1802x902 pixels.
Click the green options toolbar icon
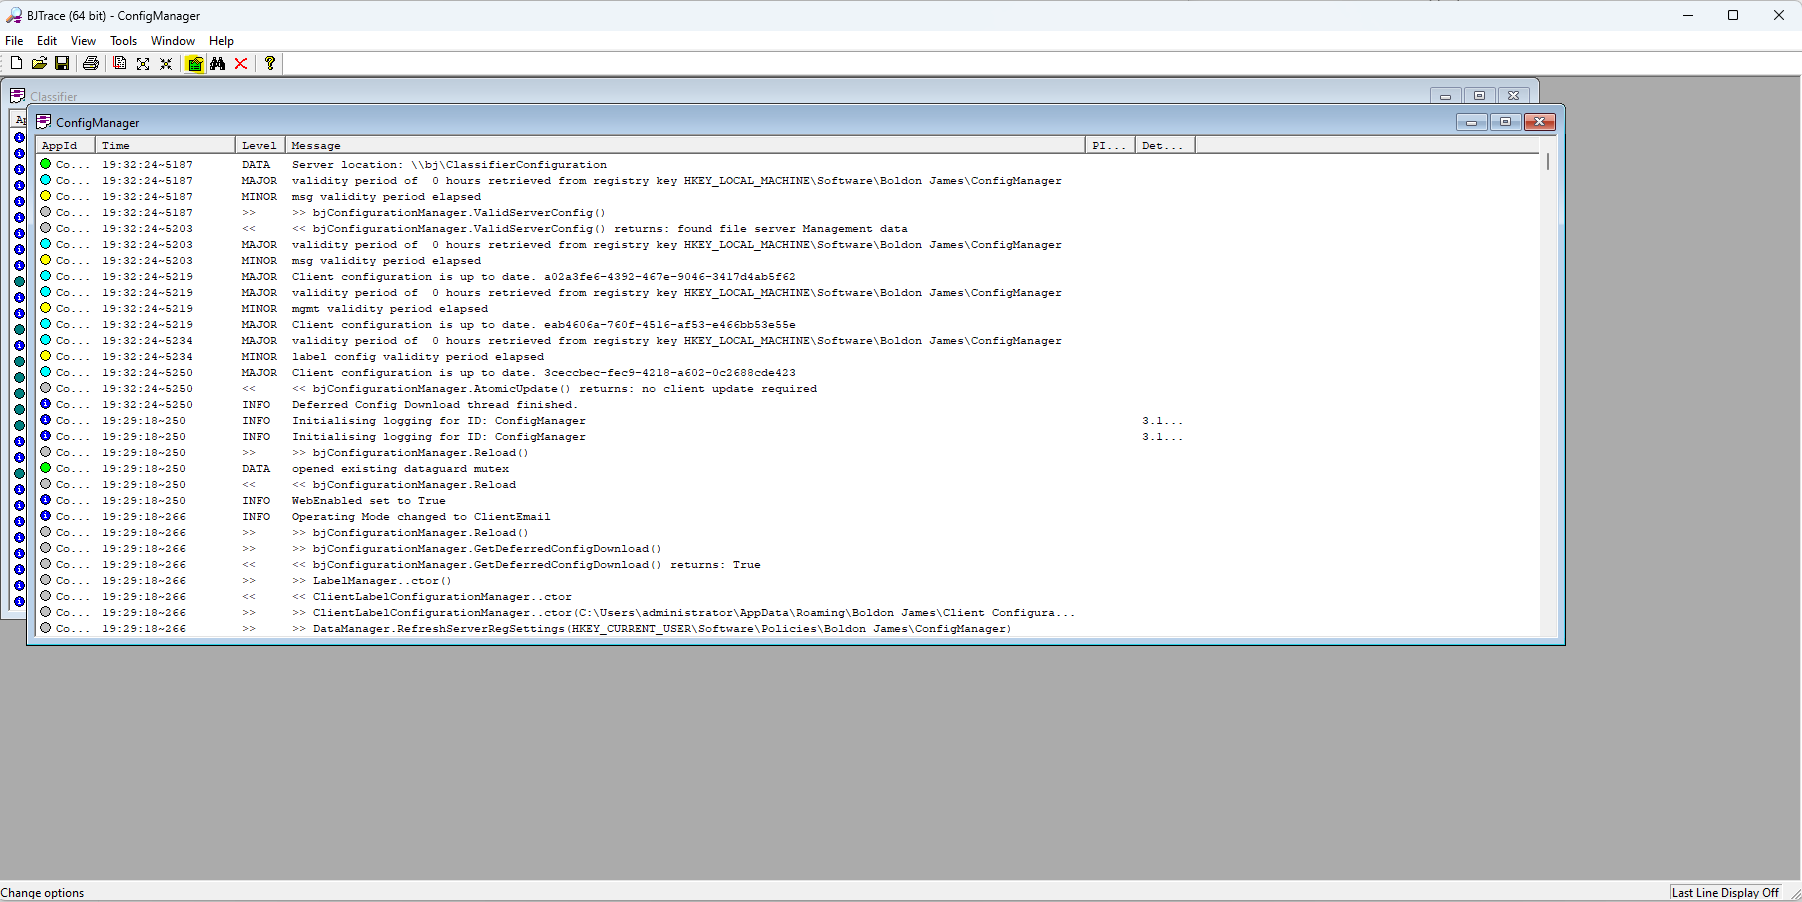tap(195, 64)
